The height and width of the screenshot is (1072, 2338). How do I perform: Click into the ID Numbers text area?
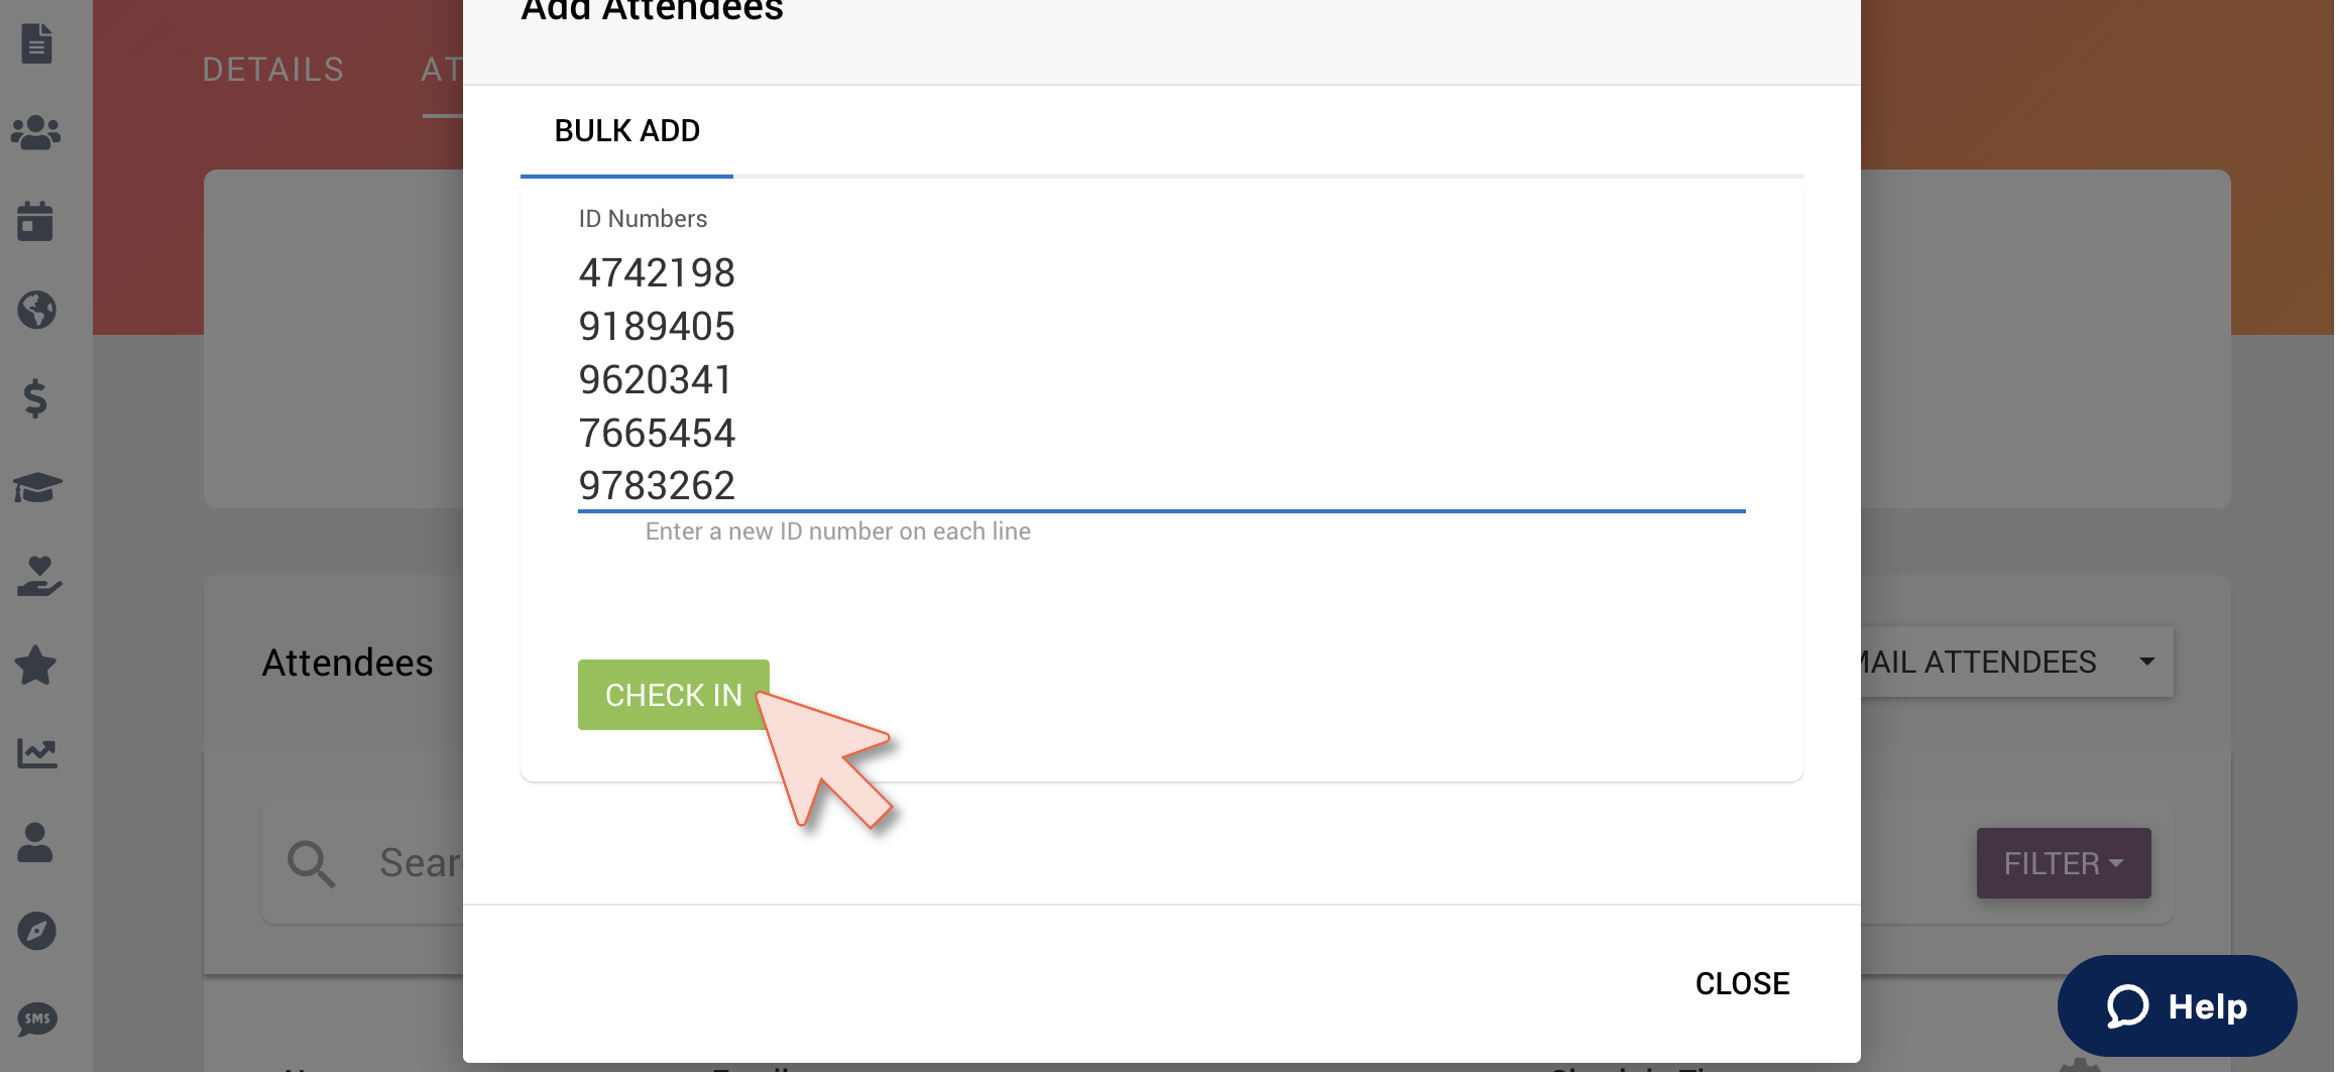(1162, 380)
